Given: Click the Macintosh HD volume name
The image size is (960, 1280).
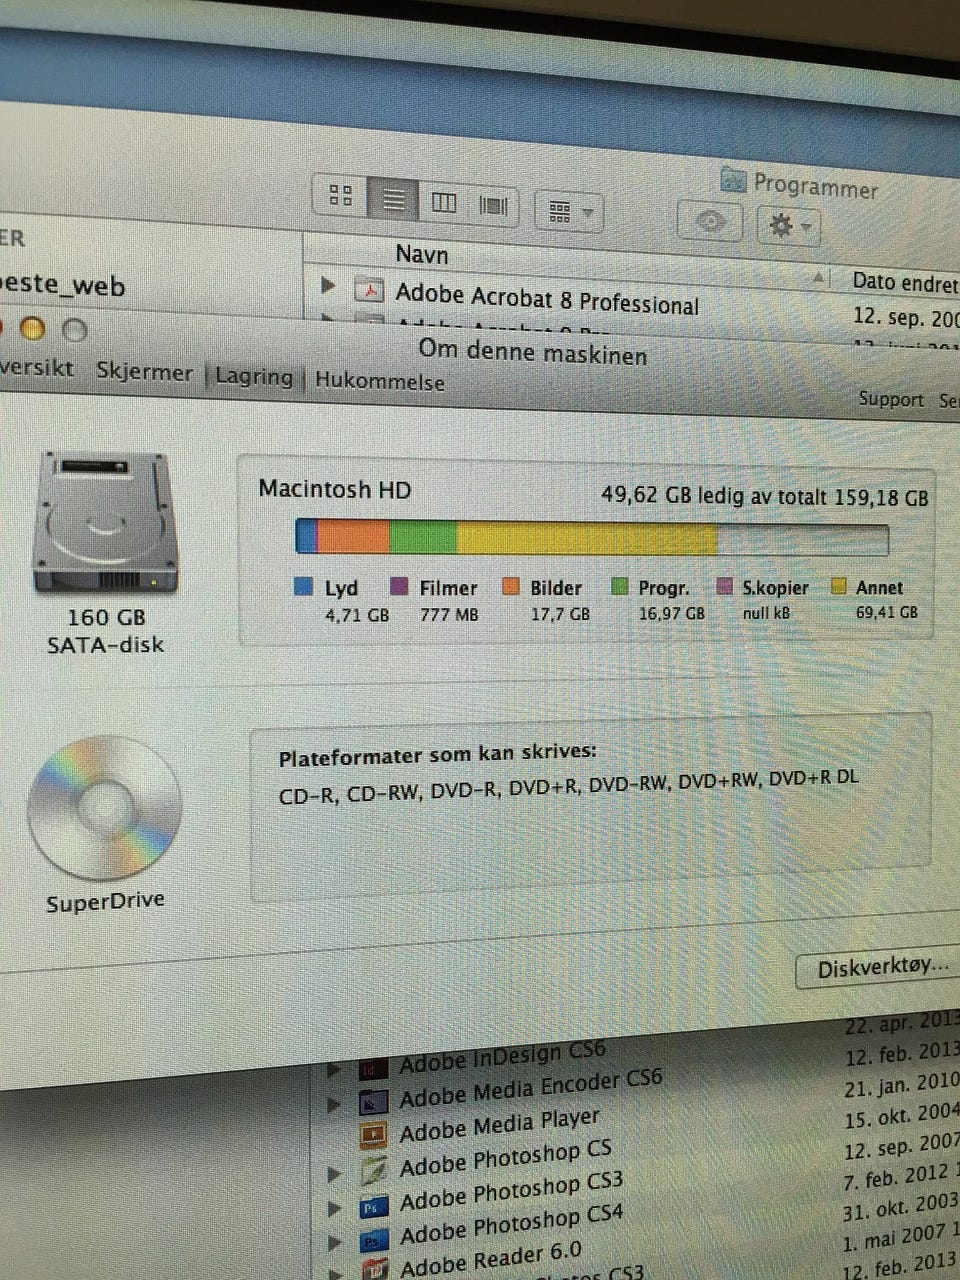Looking at the screenshot, I should pos(335,489).
